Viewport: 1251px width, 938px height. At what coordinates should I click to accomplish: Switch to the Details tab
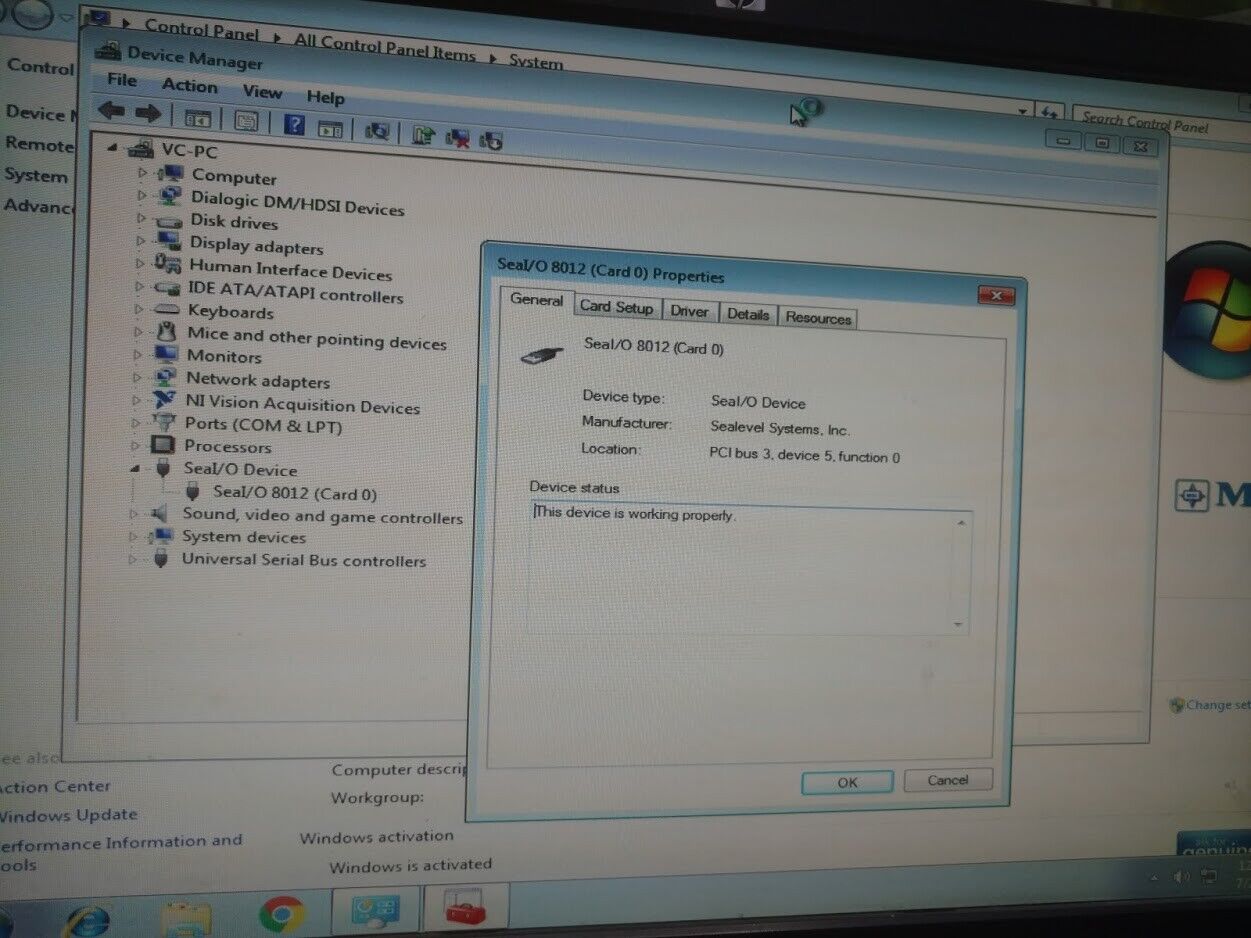(748, 314)
